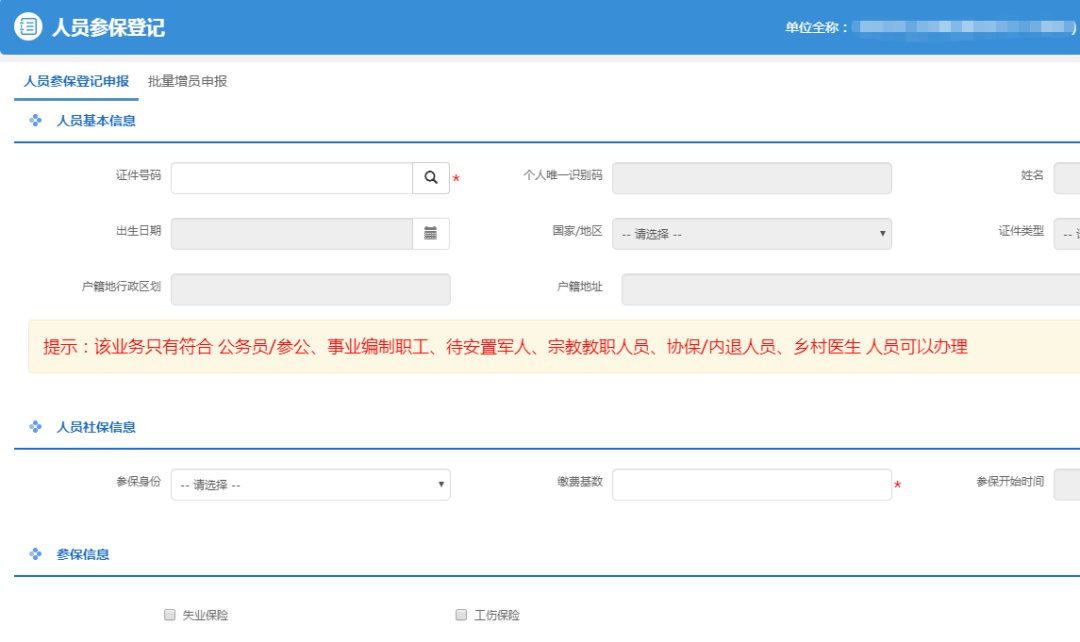The width and height of the screenshot is (1080, 642).
Task: Select the 人员参保登记申报 tab
Action: click(76, 82)
